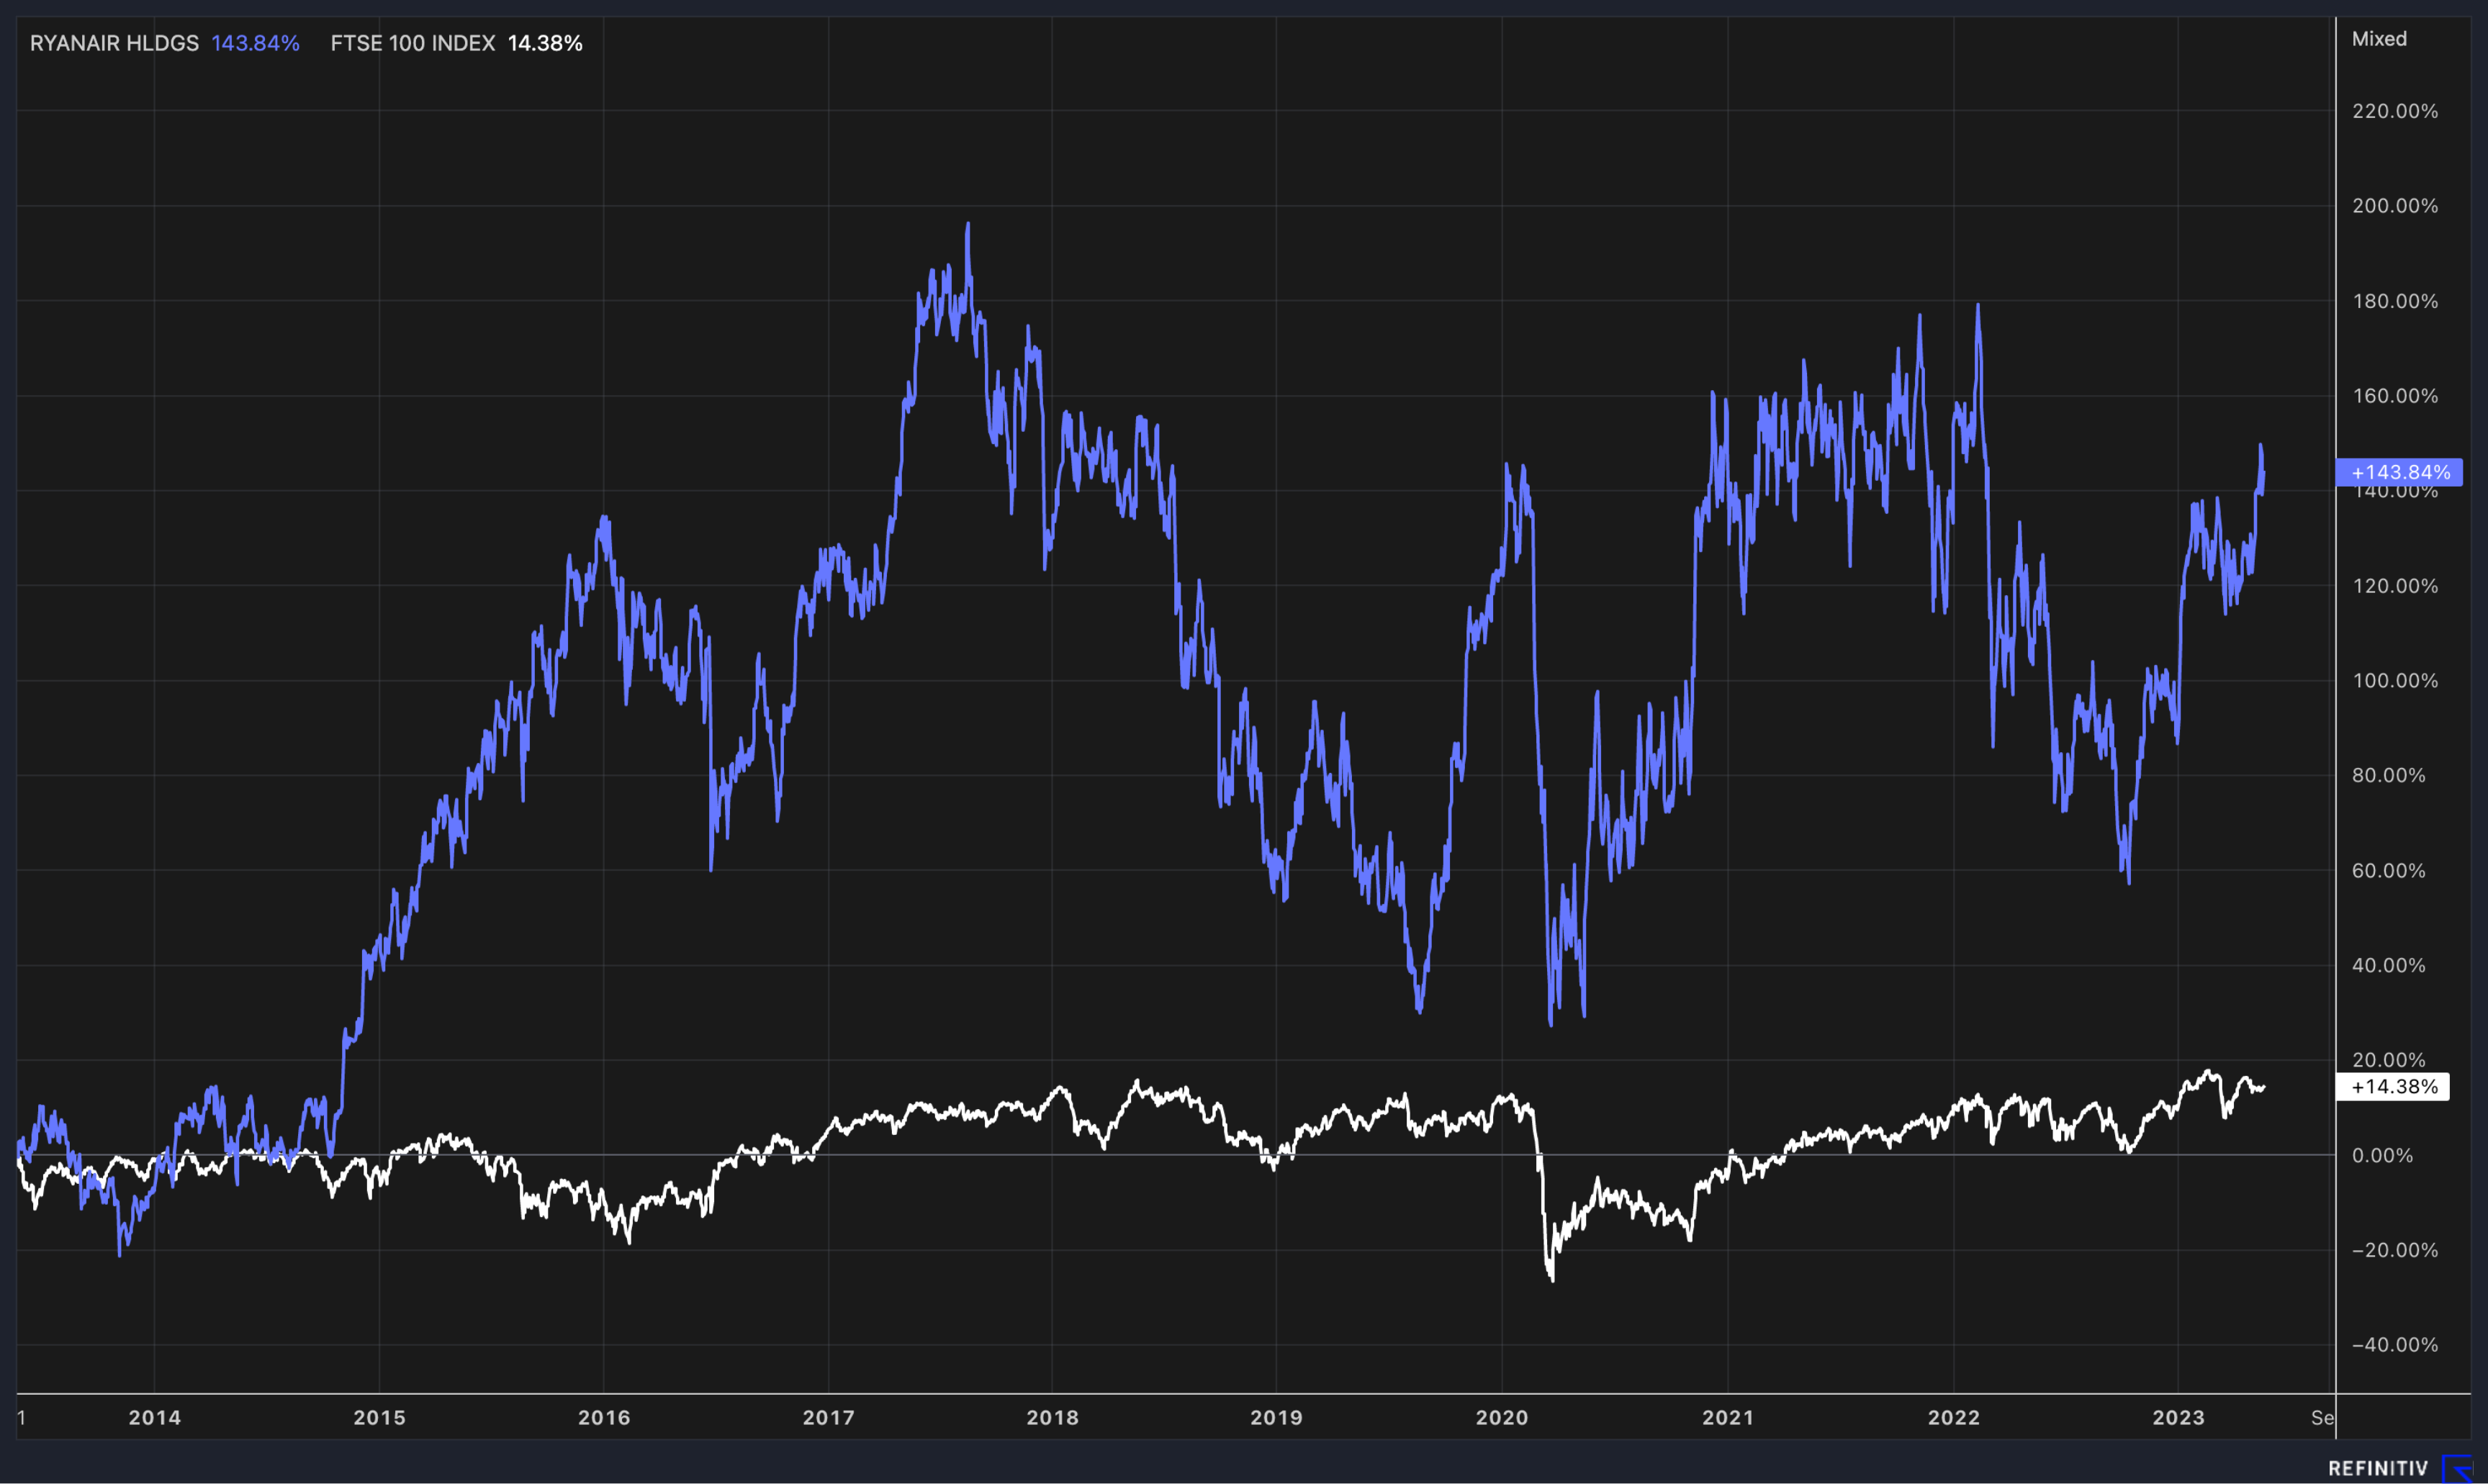Click the 0.00% axis label

point(2383,1155)
